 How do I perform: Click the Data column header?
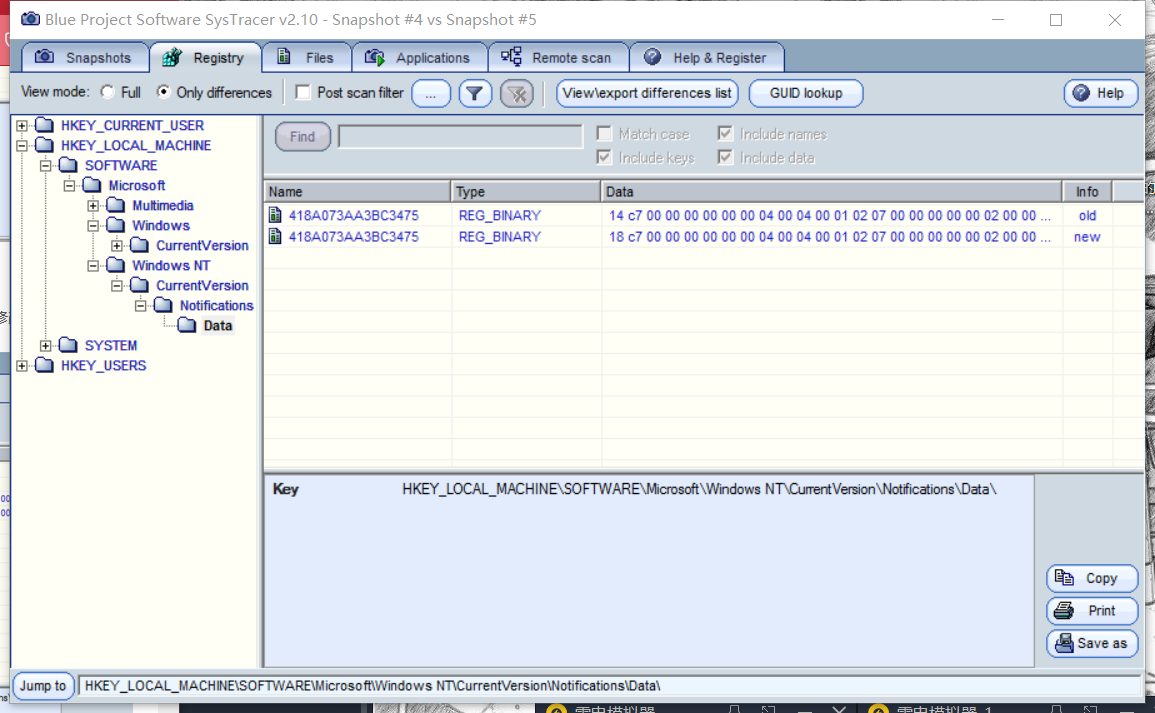832,192
